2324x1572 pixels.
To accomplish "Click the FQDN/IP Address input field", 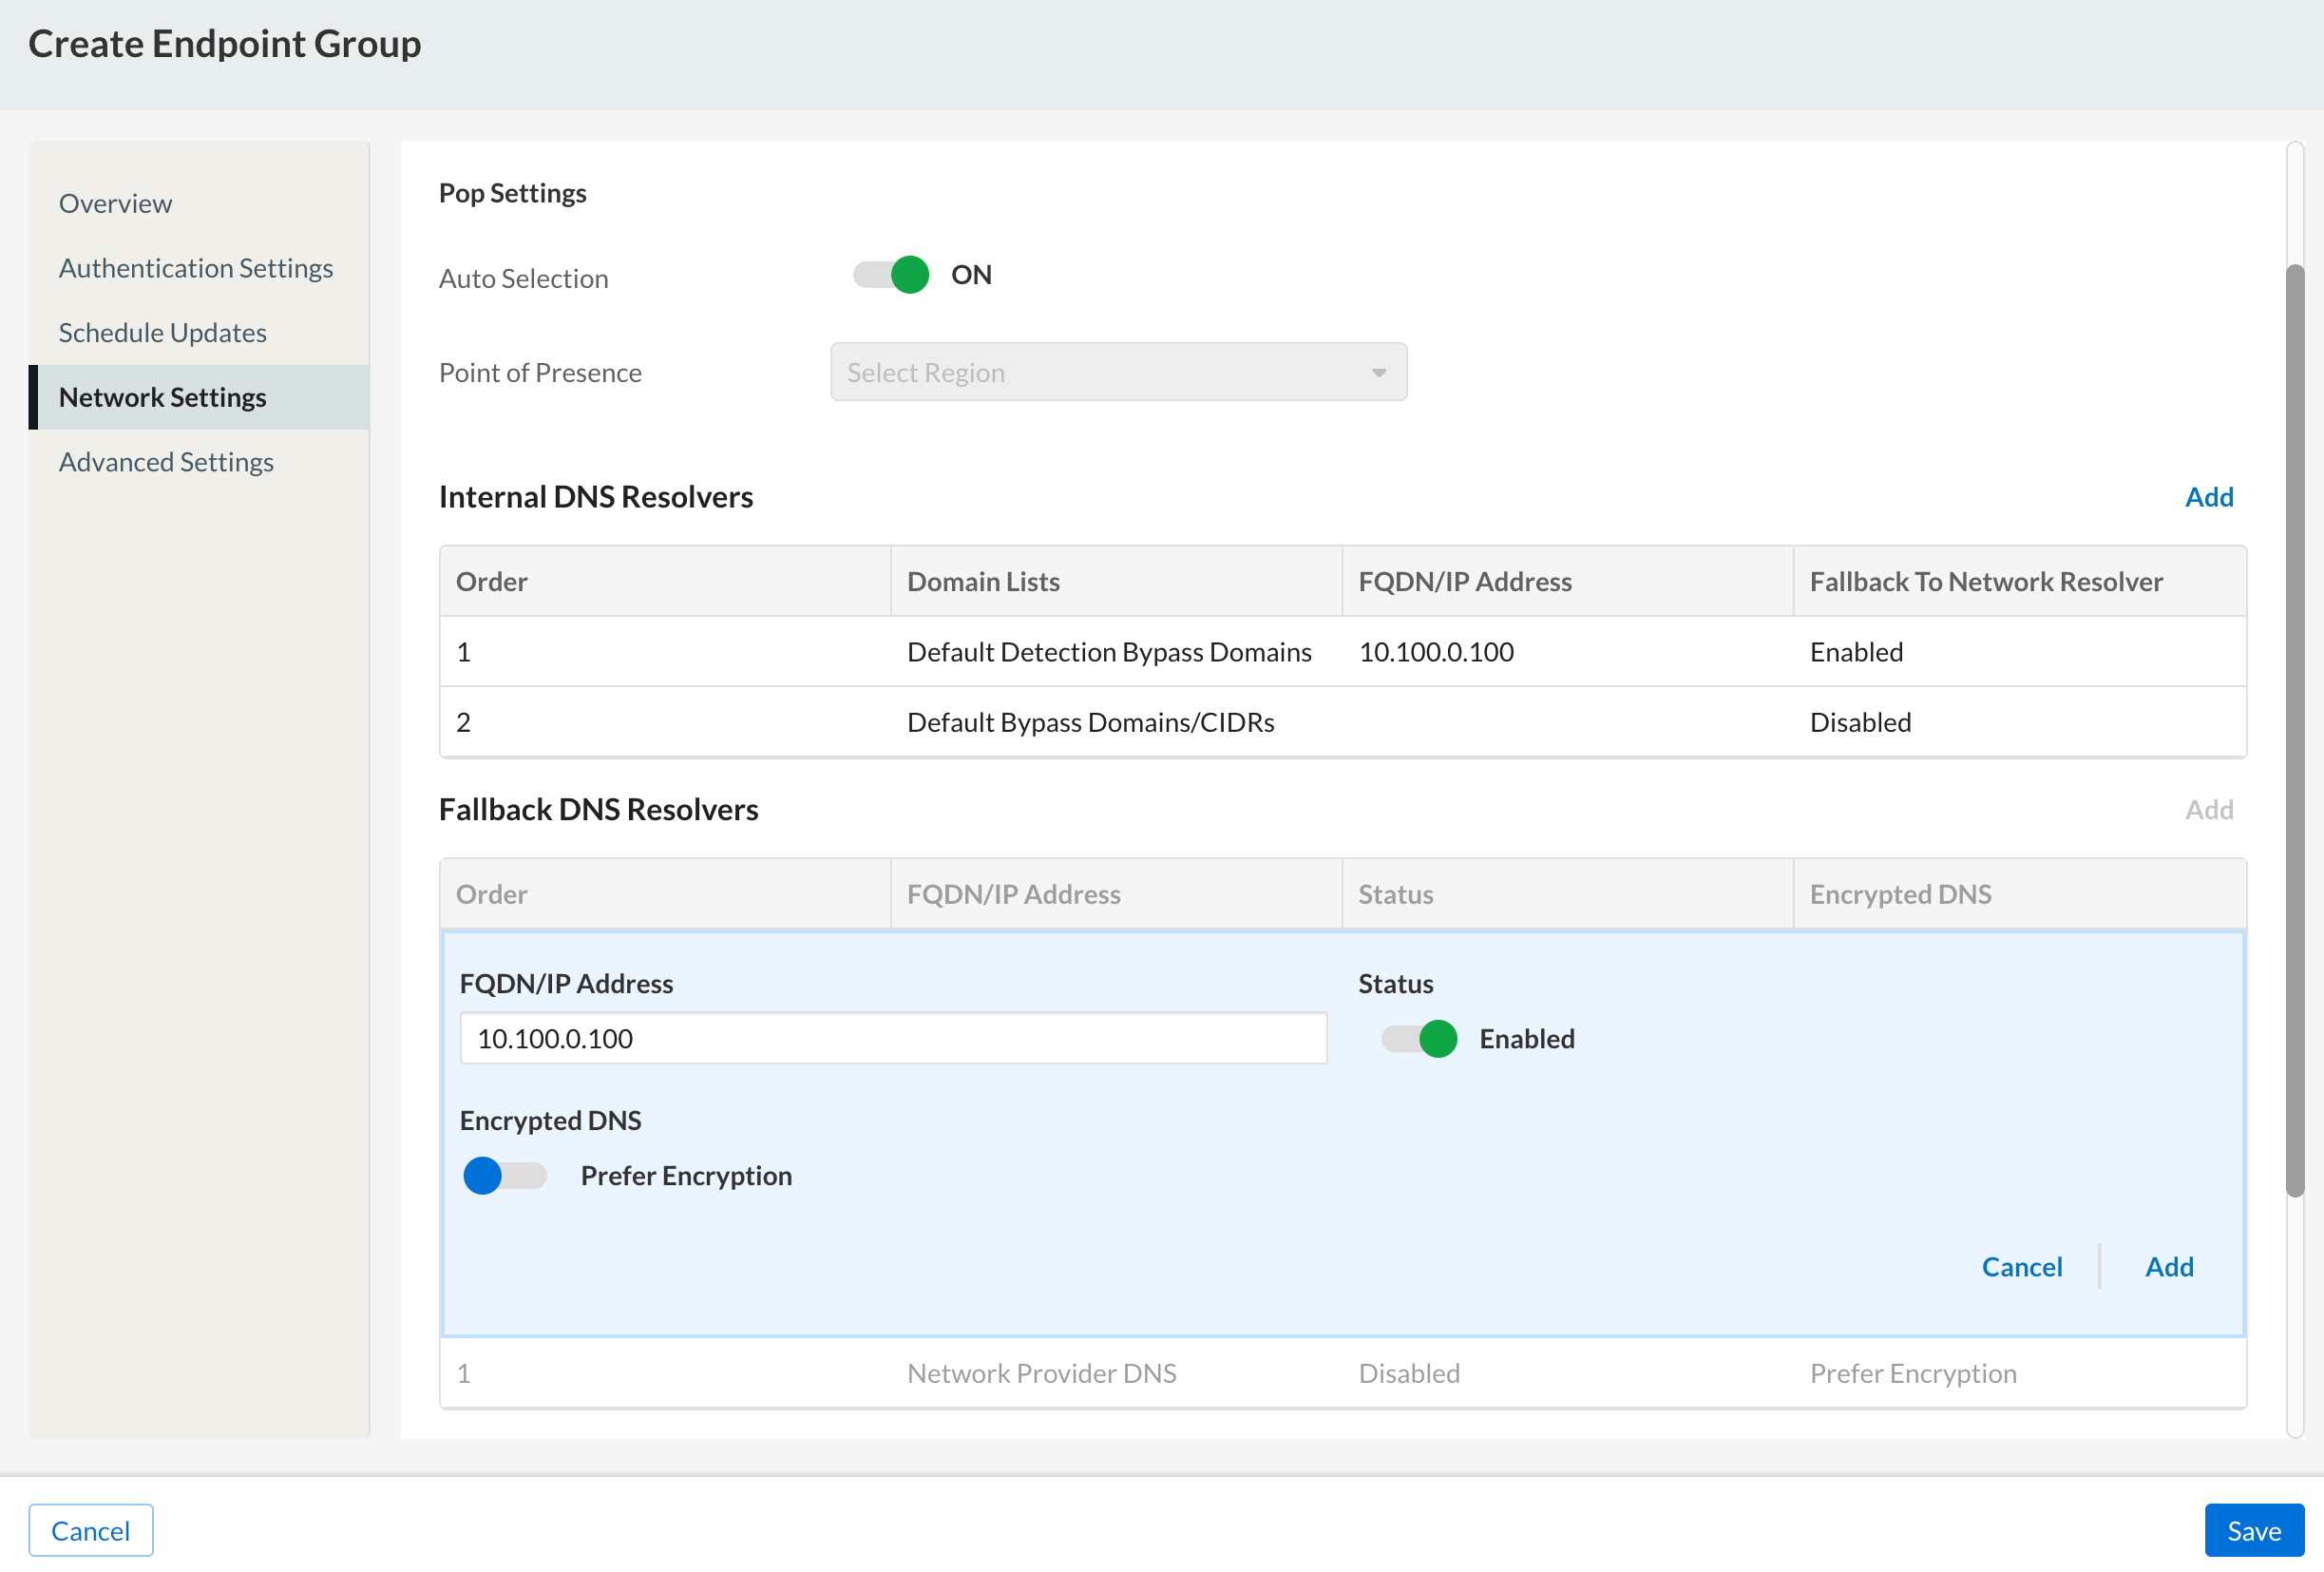I will click(893, 1039).
